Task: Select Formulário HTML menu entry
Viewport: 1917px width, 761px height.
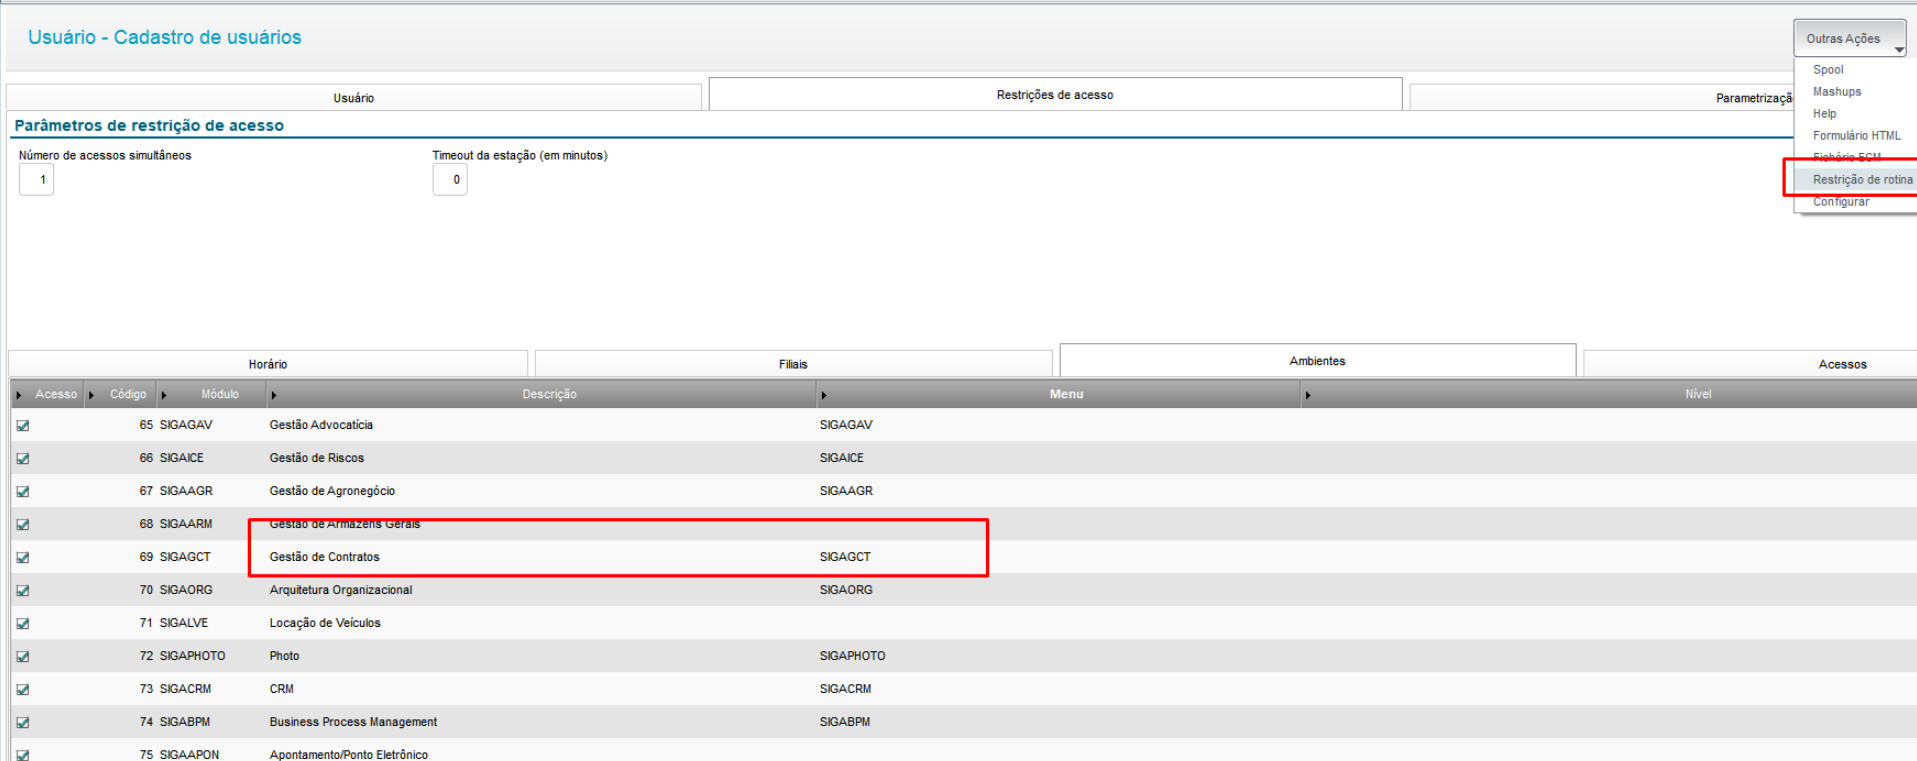Action: coord(1856,136)
